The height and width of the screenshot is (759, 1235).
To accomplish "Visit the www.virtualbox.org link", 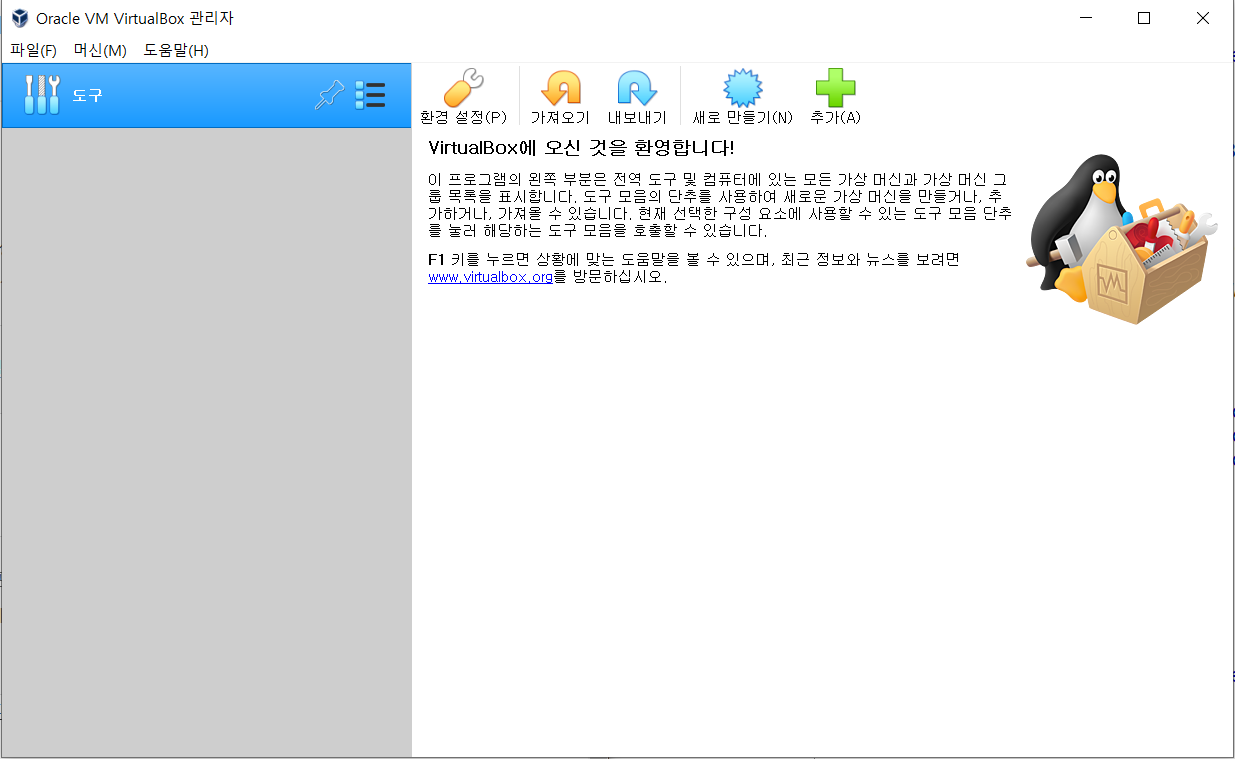I will pos(490,277).
